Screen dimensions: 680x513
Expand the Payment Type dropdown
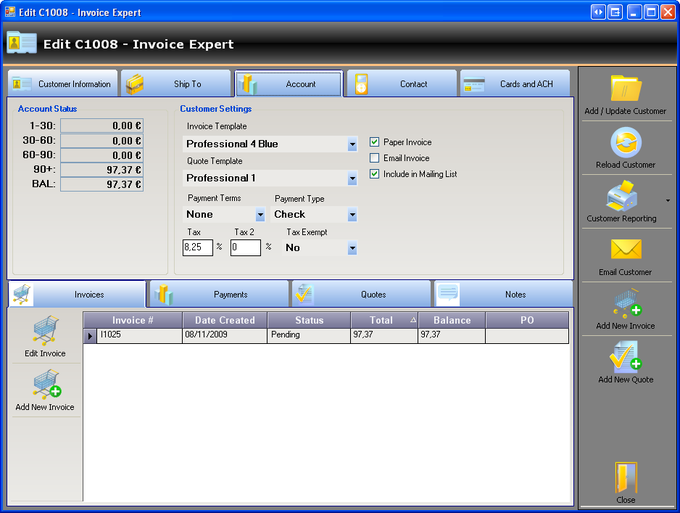352,214
